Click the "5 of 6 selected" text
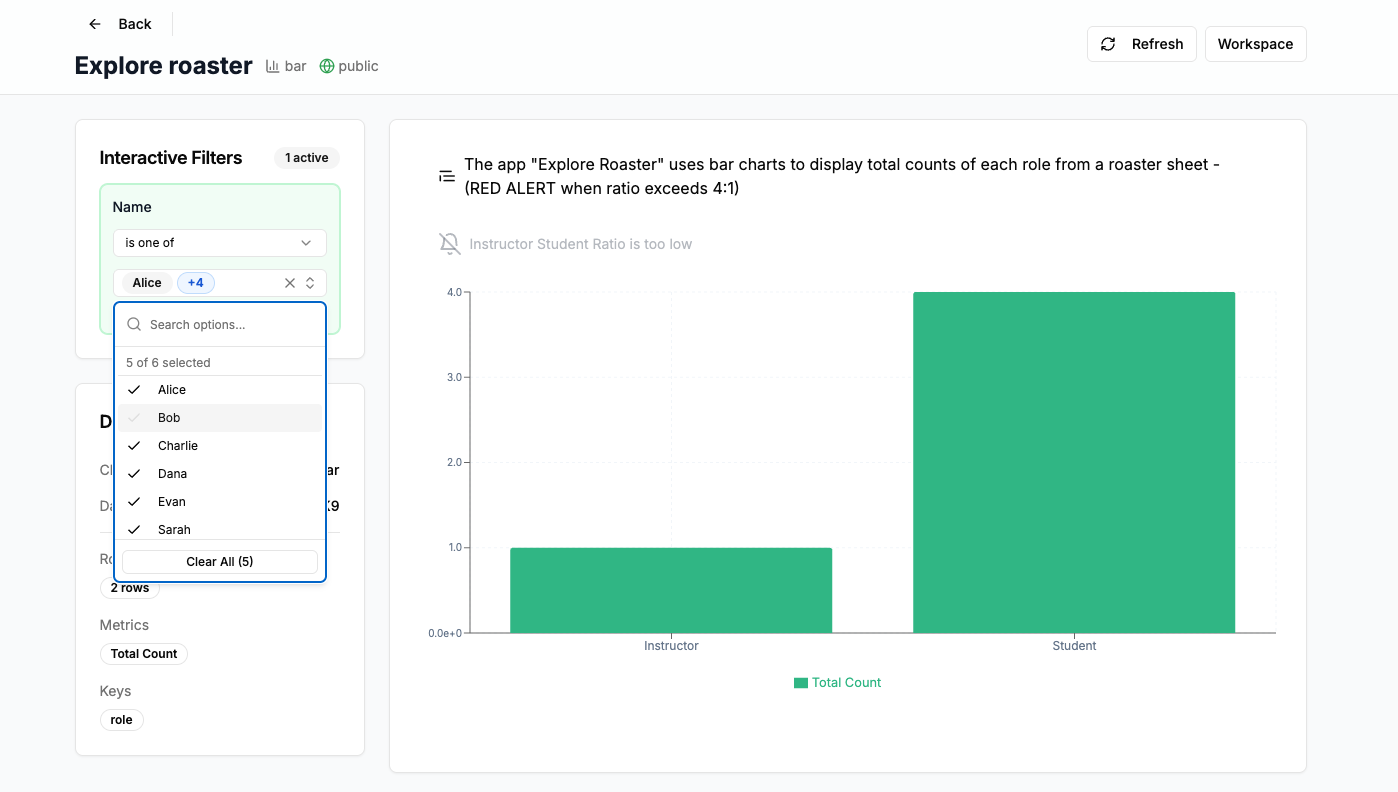The image size is (1398, 792). (168, 363)
